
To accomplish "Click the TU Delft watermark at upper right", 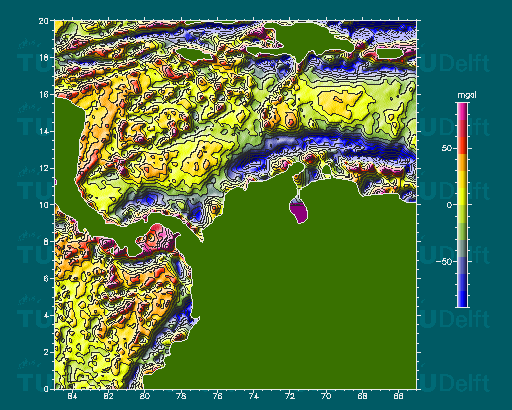I will 453,63.
